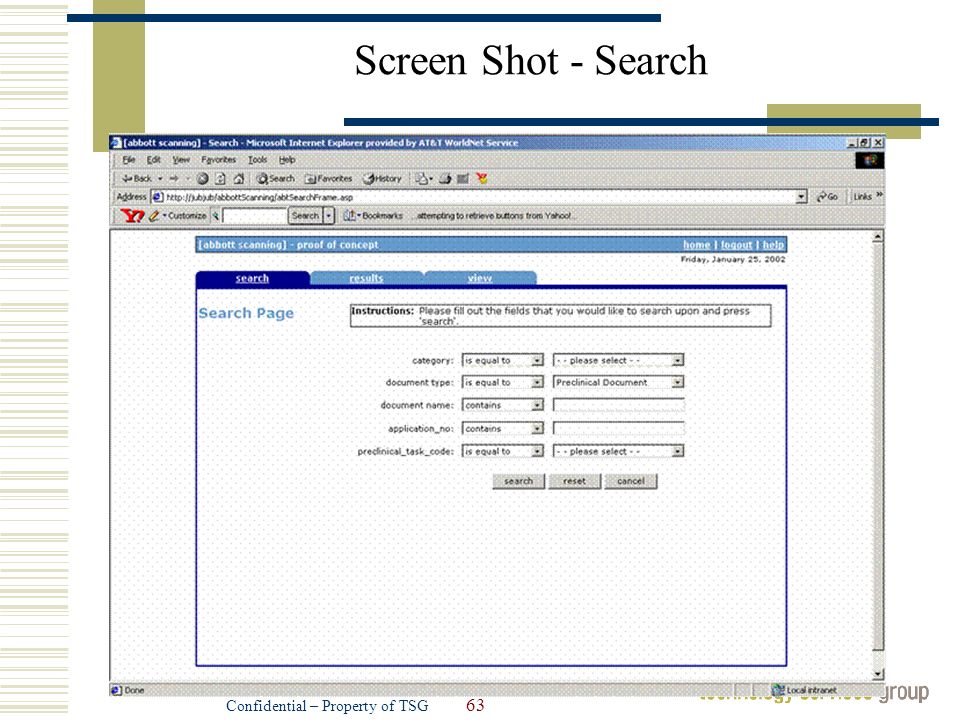Viewport: 960px width, 720px height.
Task: Click the page icon in address bar
Action: click(x=157, y=197)
